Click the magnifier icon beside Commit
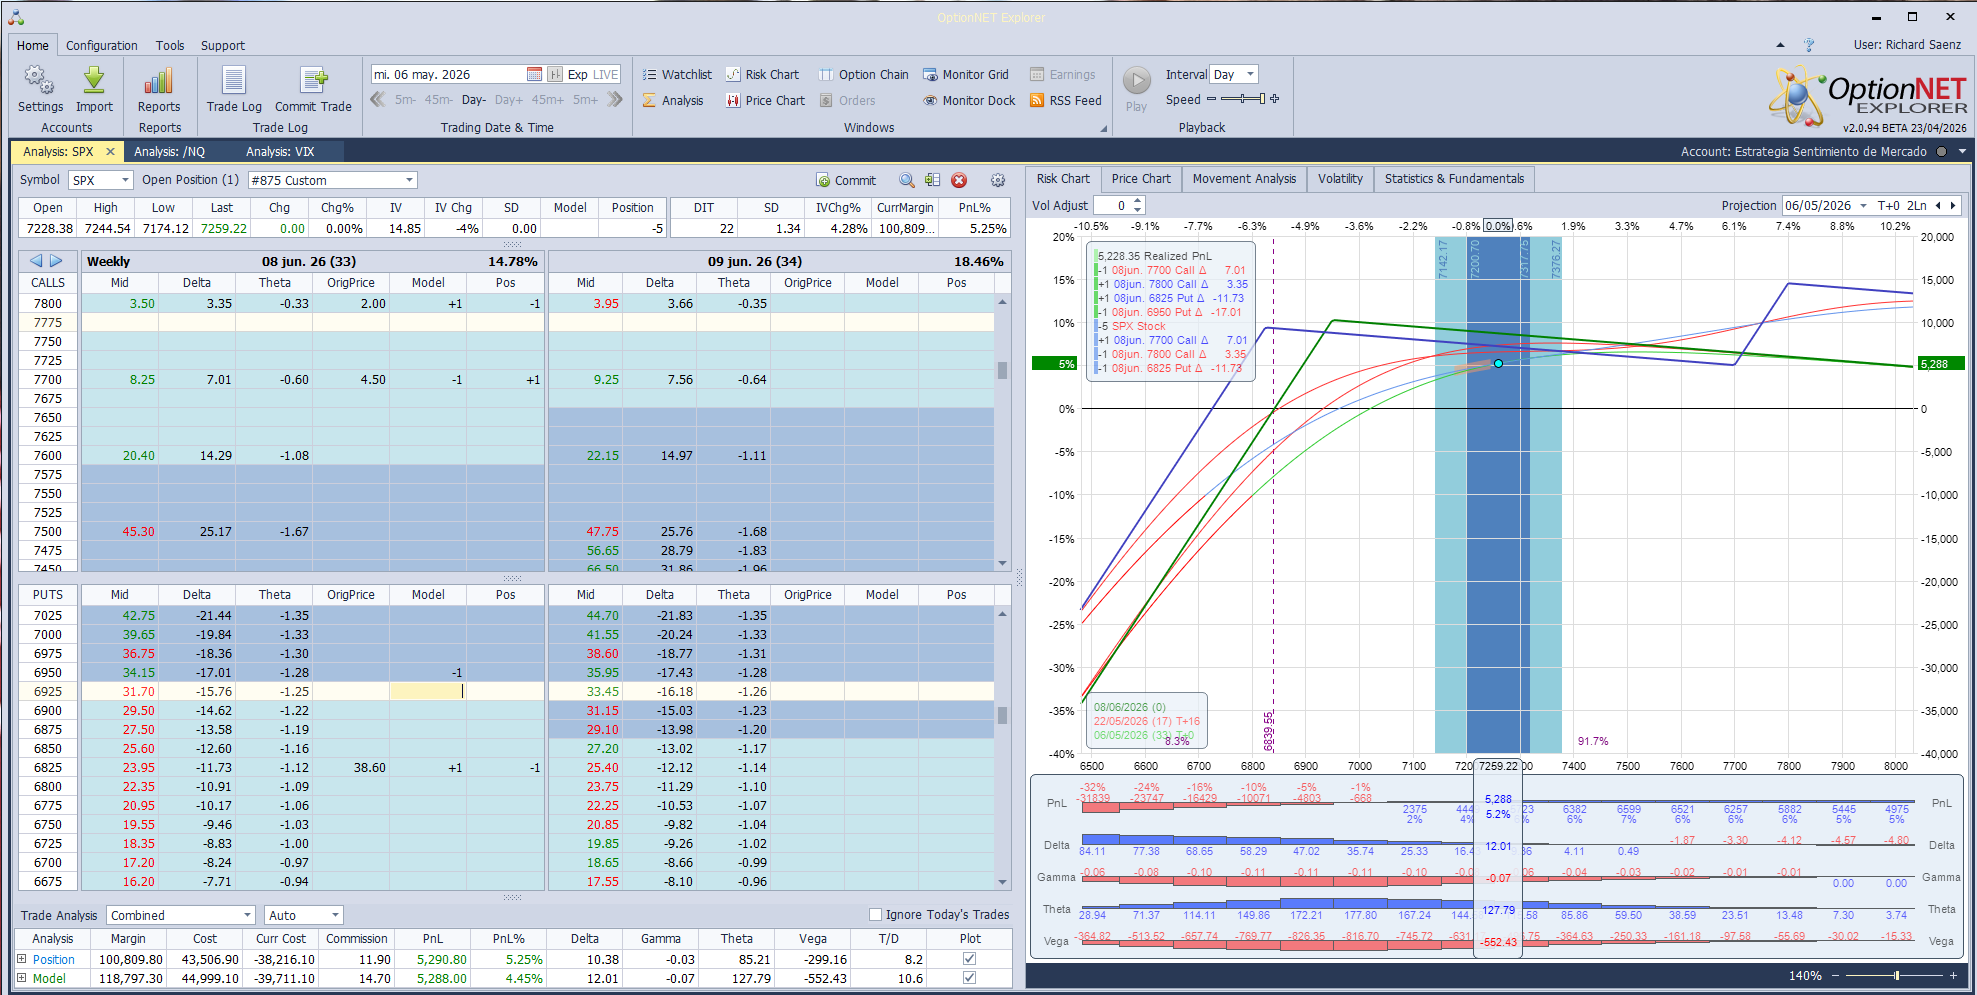The width and height of the screenshot is (1977, 995). pyautogui.click(x=906, y=180)
